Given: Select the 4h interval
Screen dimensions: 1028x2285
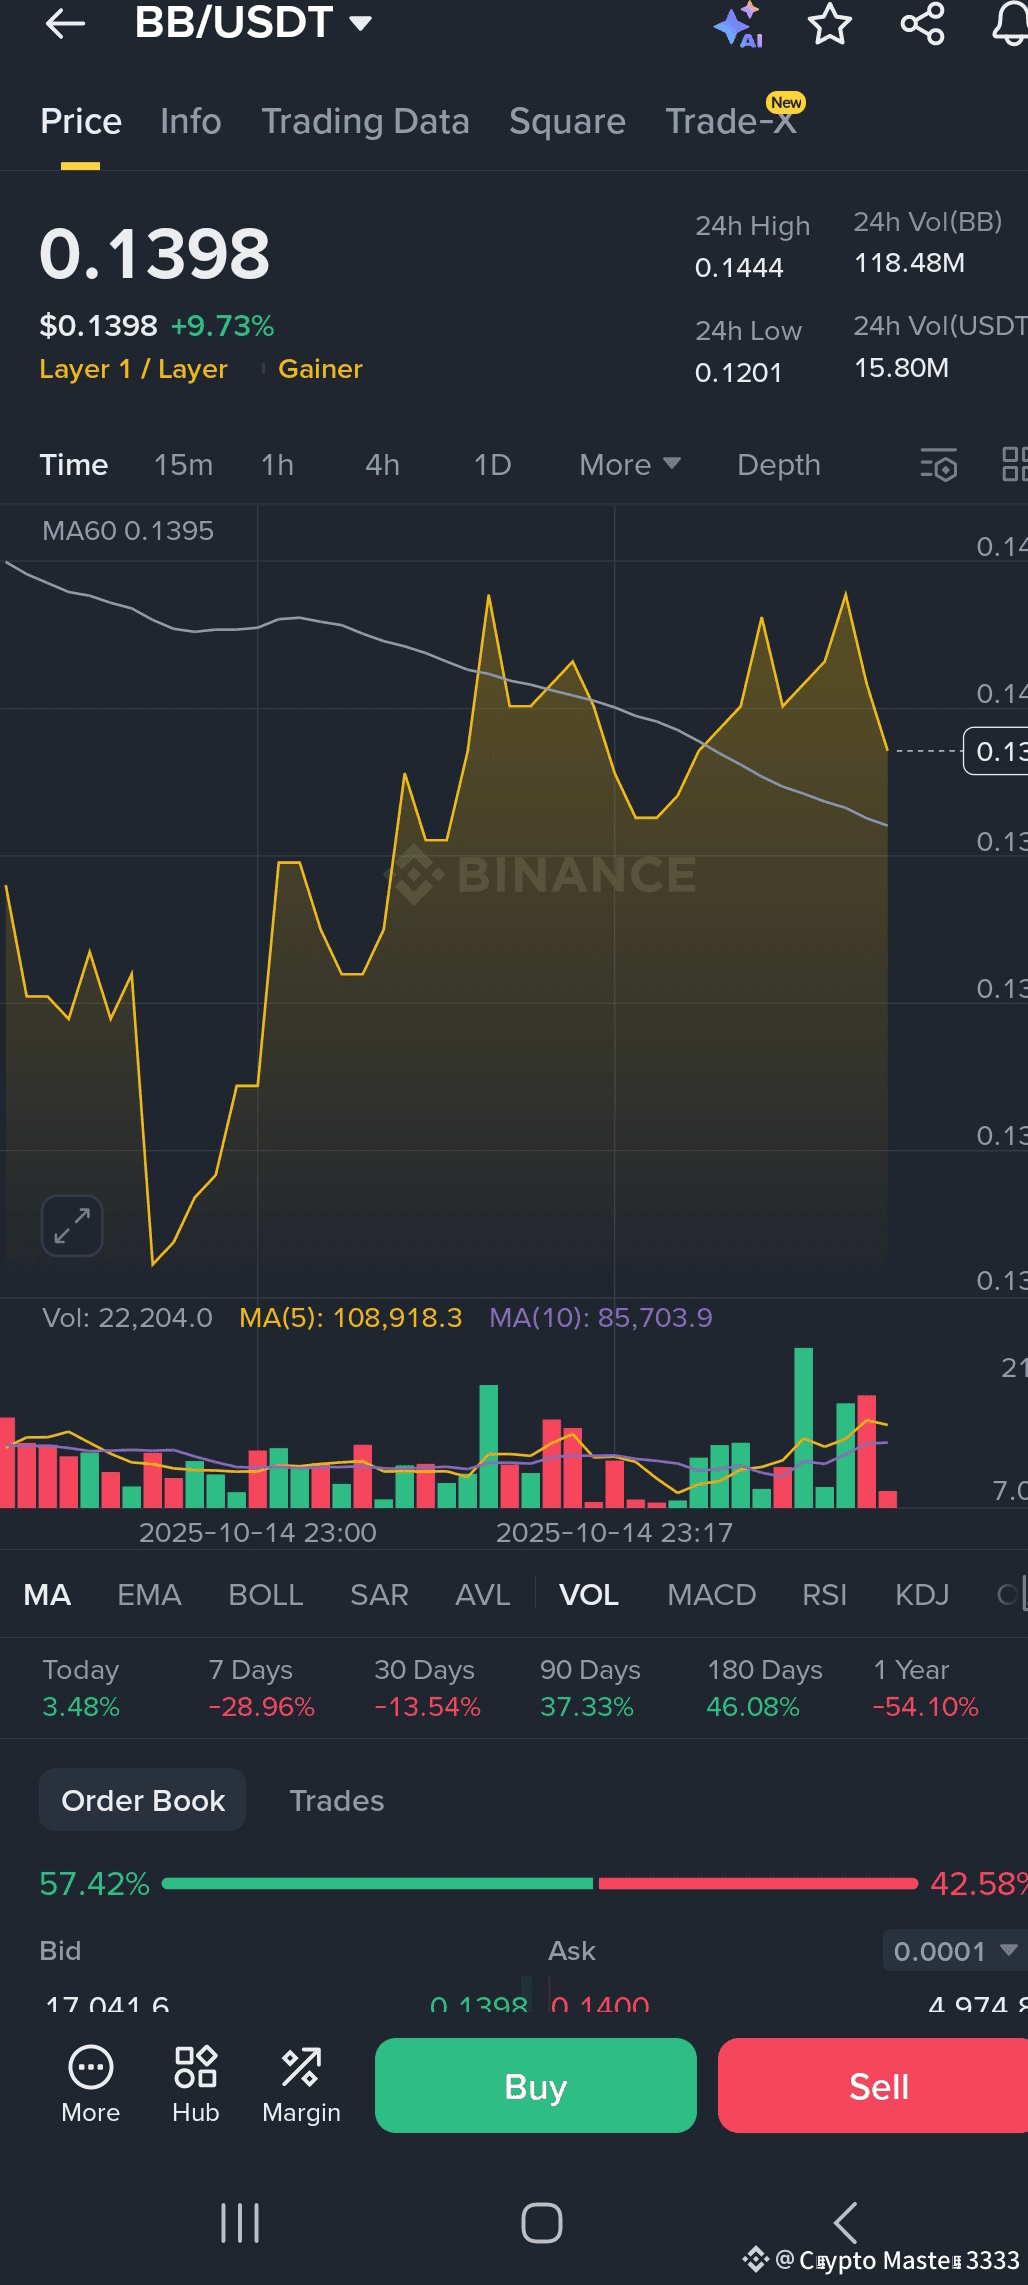Looking at the screenshot, I should pyautogui.click(x=382, y=465).
